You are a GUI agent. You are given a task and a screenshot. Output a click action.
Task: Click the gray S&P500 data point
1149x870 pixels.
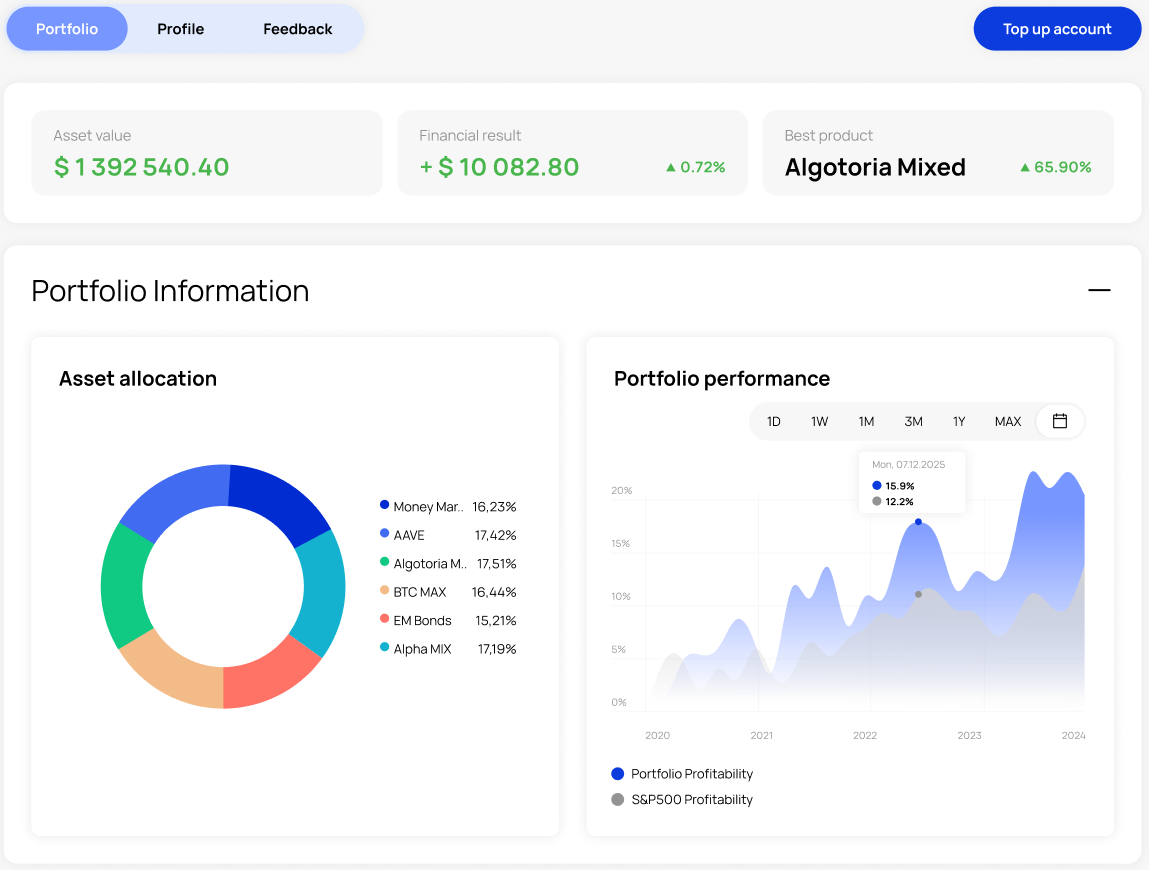[x=918, y=594]
